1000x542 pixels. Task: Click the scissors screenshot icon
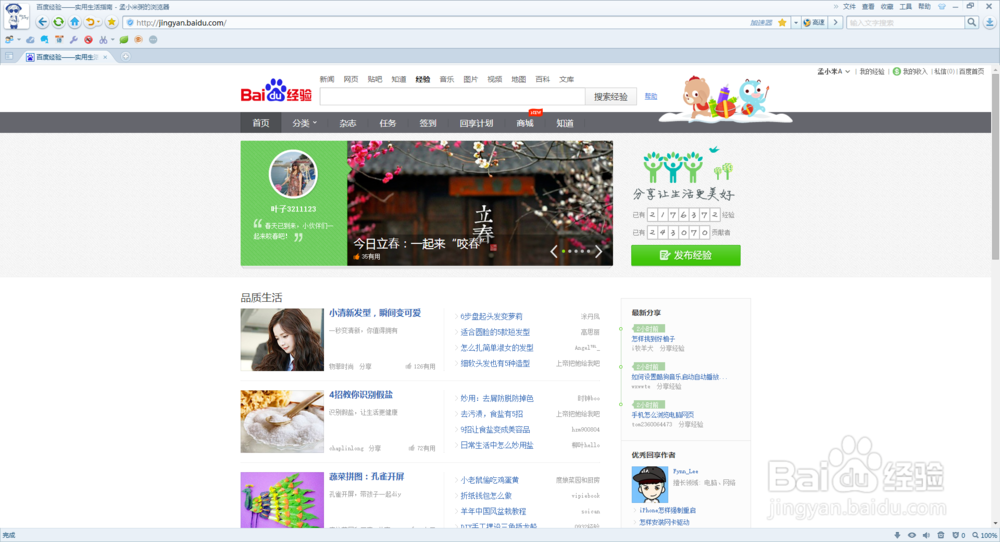103,40
